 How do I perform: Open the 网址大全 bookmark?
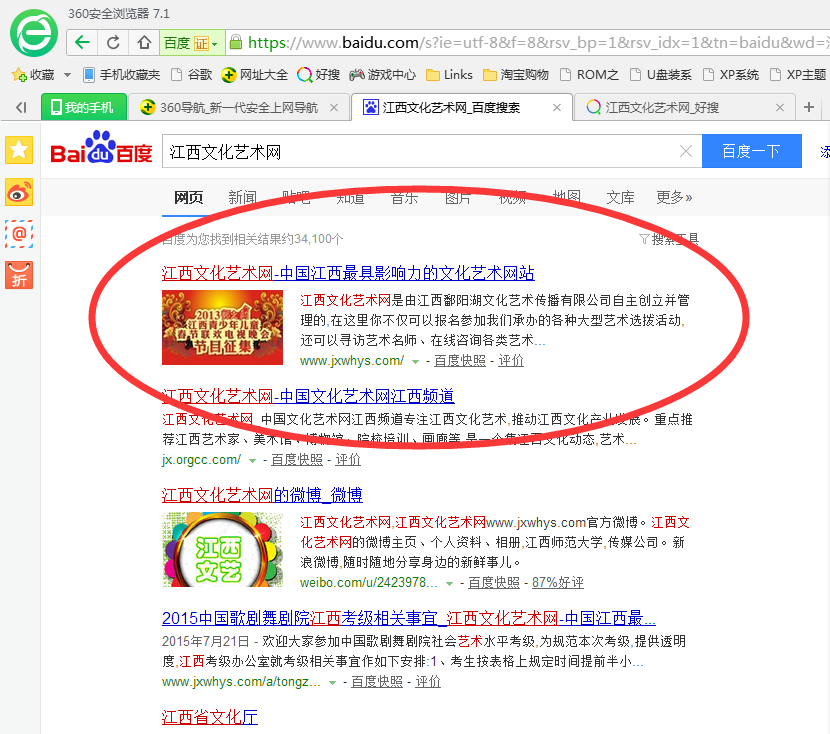click(255, 75)
